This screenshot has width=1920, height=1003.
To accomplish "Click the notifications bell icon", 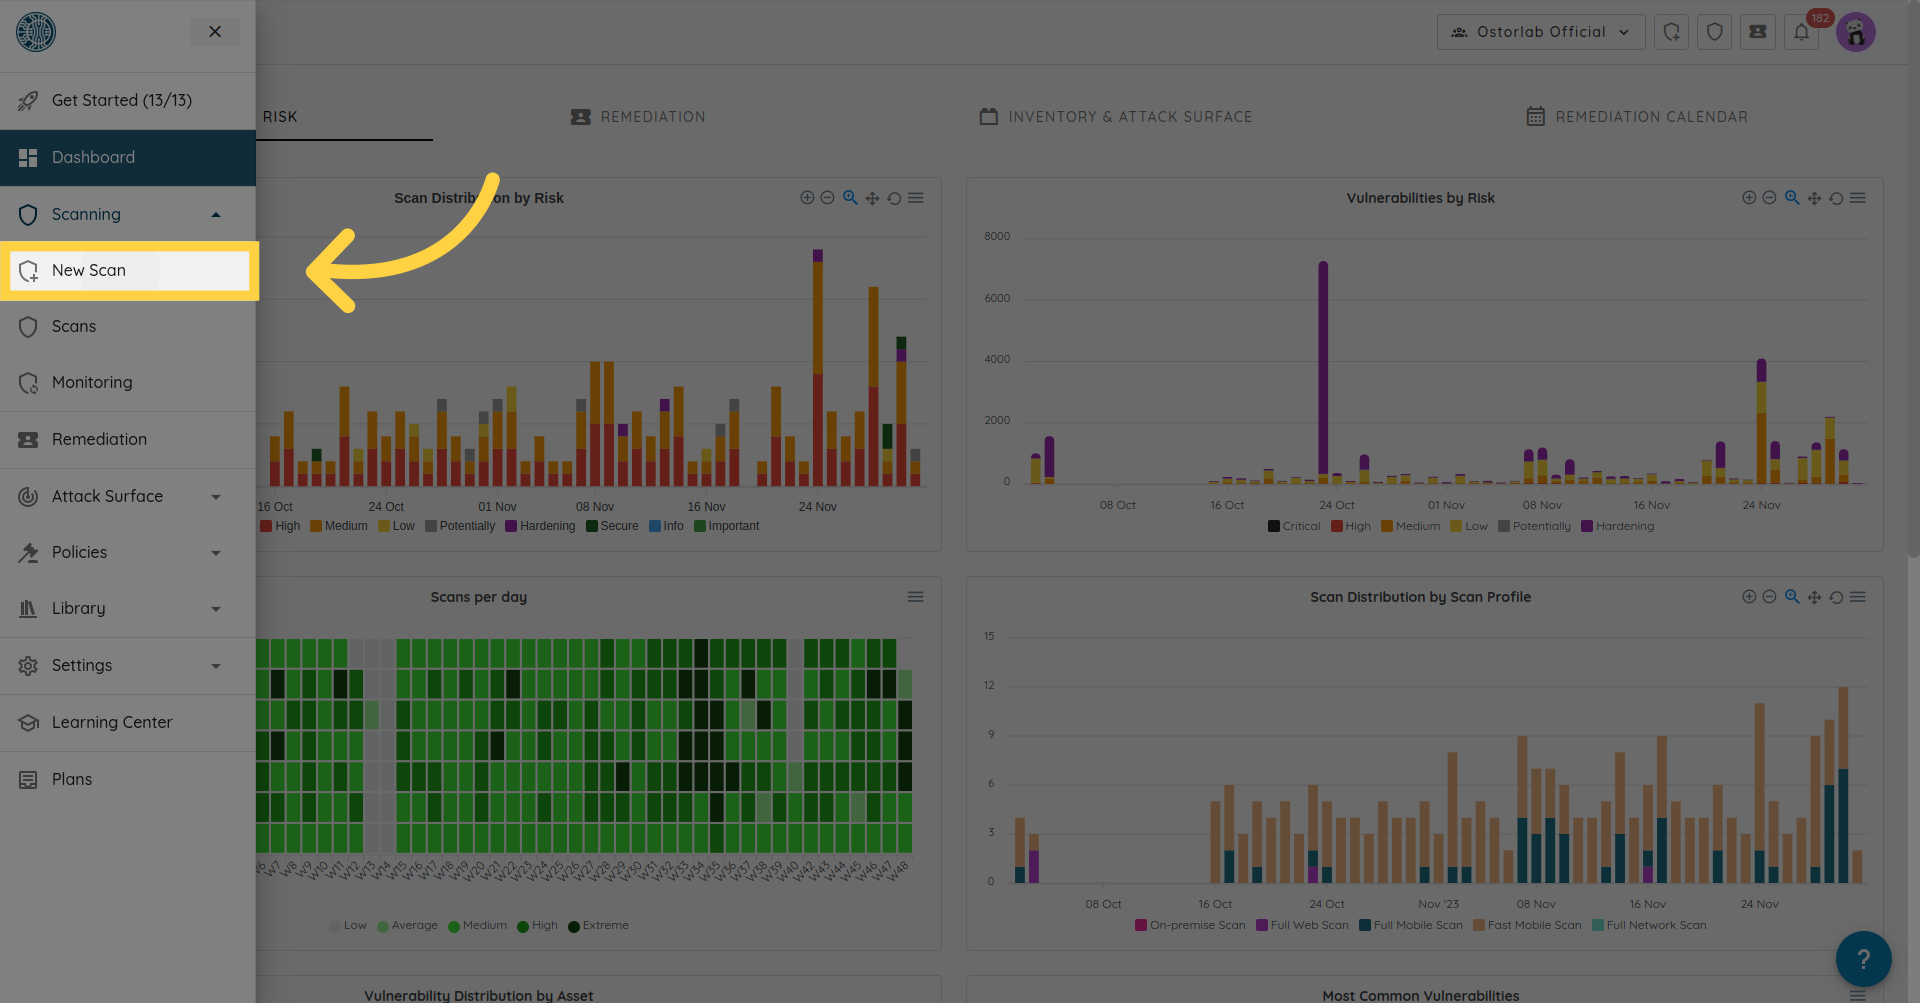I will [x=1801, y=32].
